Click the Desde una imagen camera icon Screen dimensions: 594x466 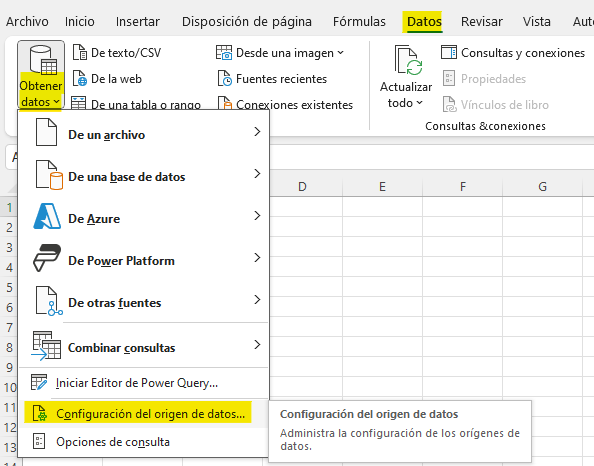point(224,52)
